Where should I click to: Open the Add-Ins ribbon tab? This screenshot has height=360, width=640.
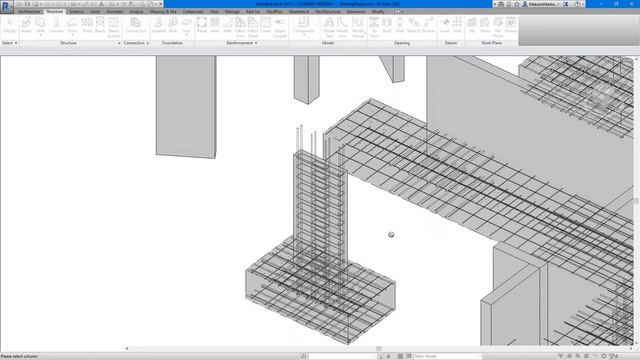pos(253,12)
